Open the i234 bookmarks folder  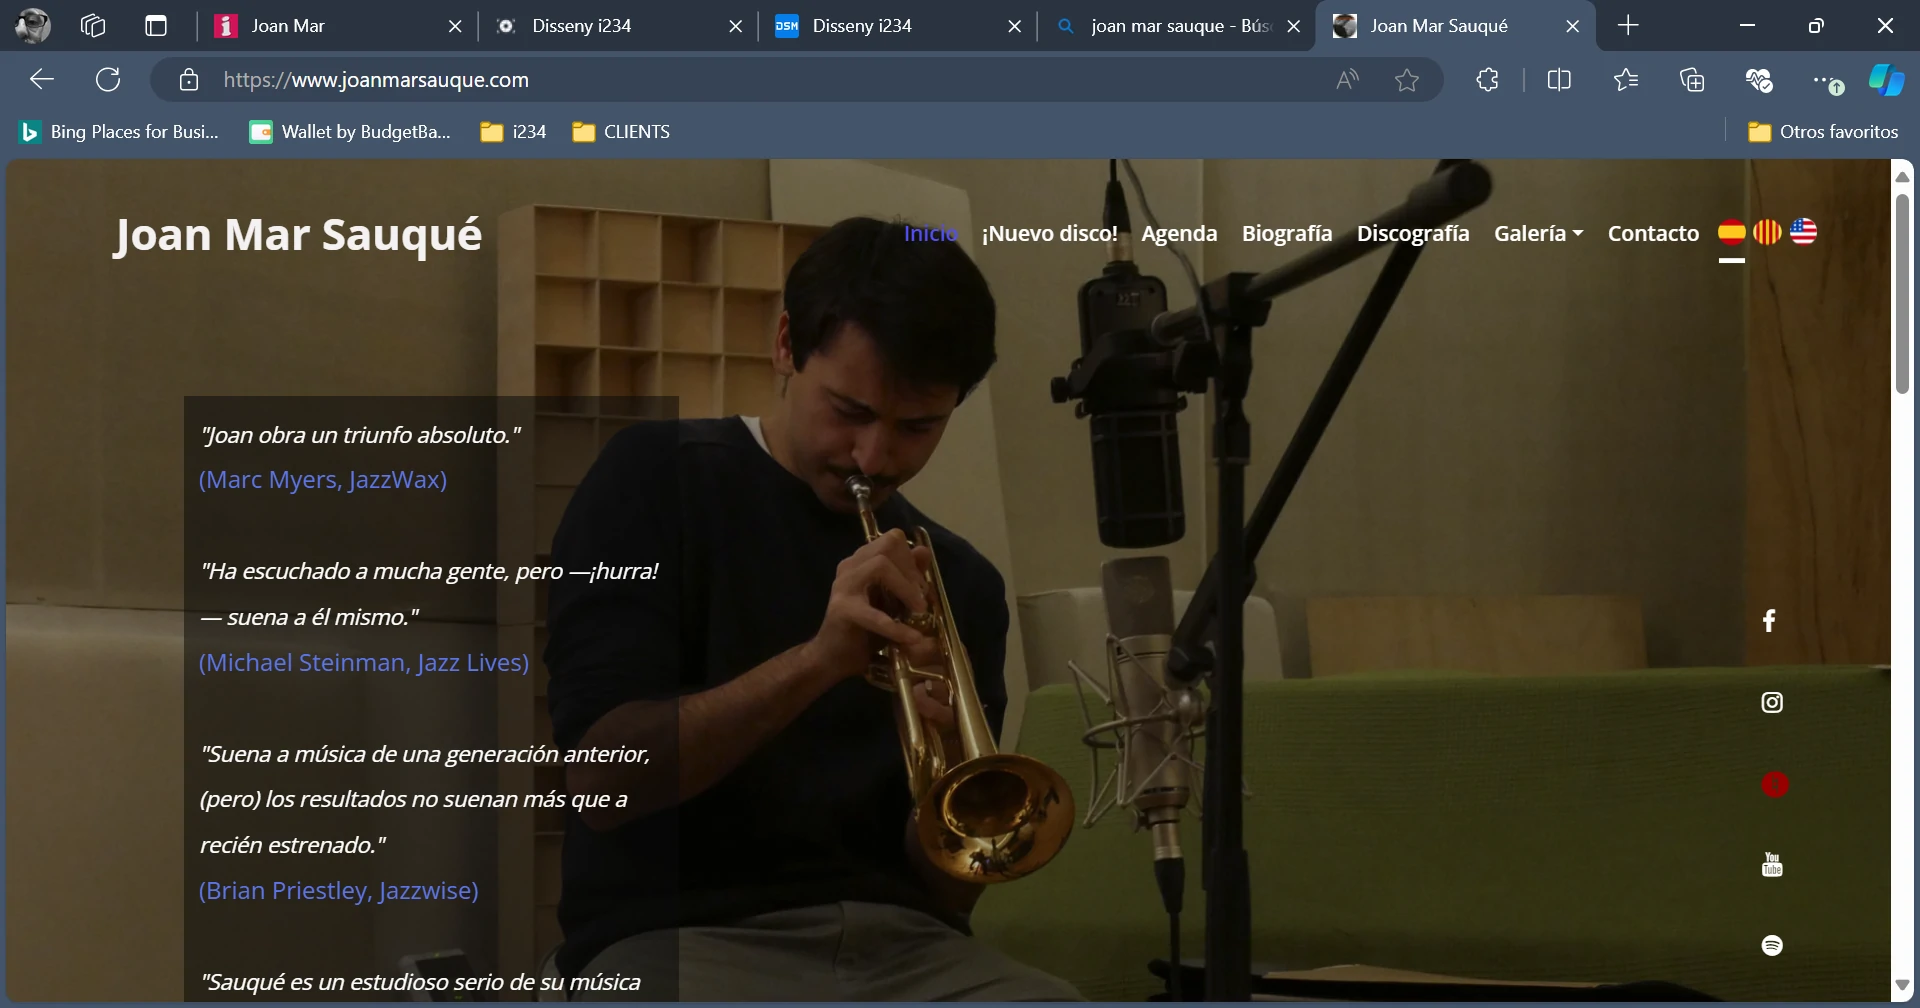[x=513, y=132]
